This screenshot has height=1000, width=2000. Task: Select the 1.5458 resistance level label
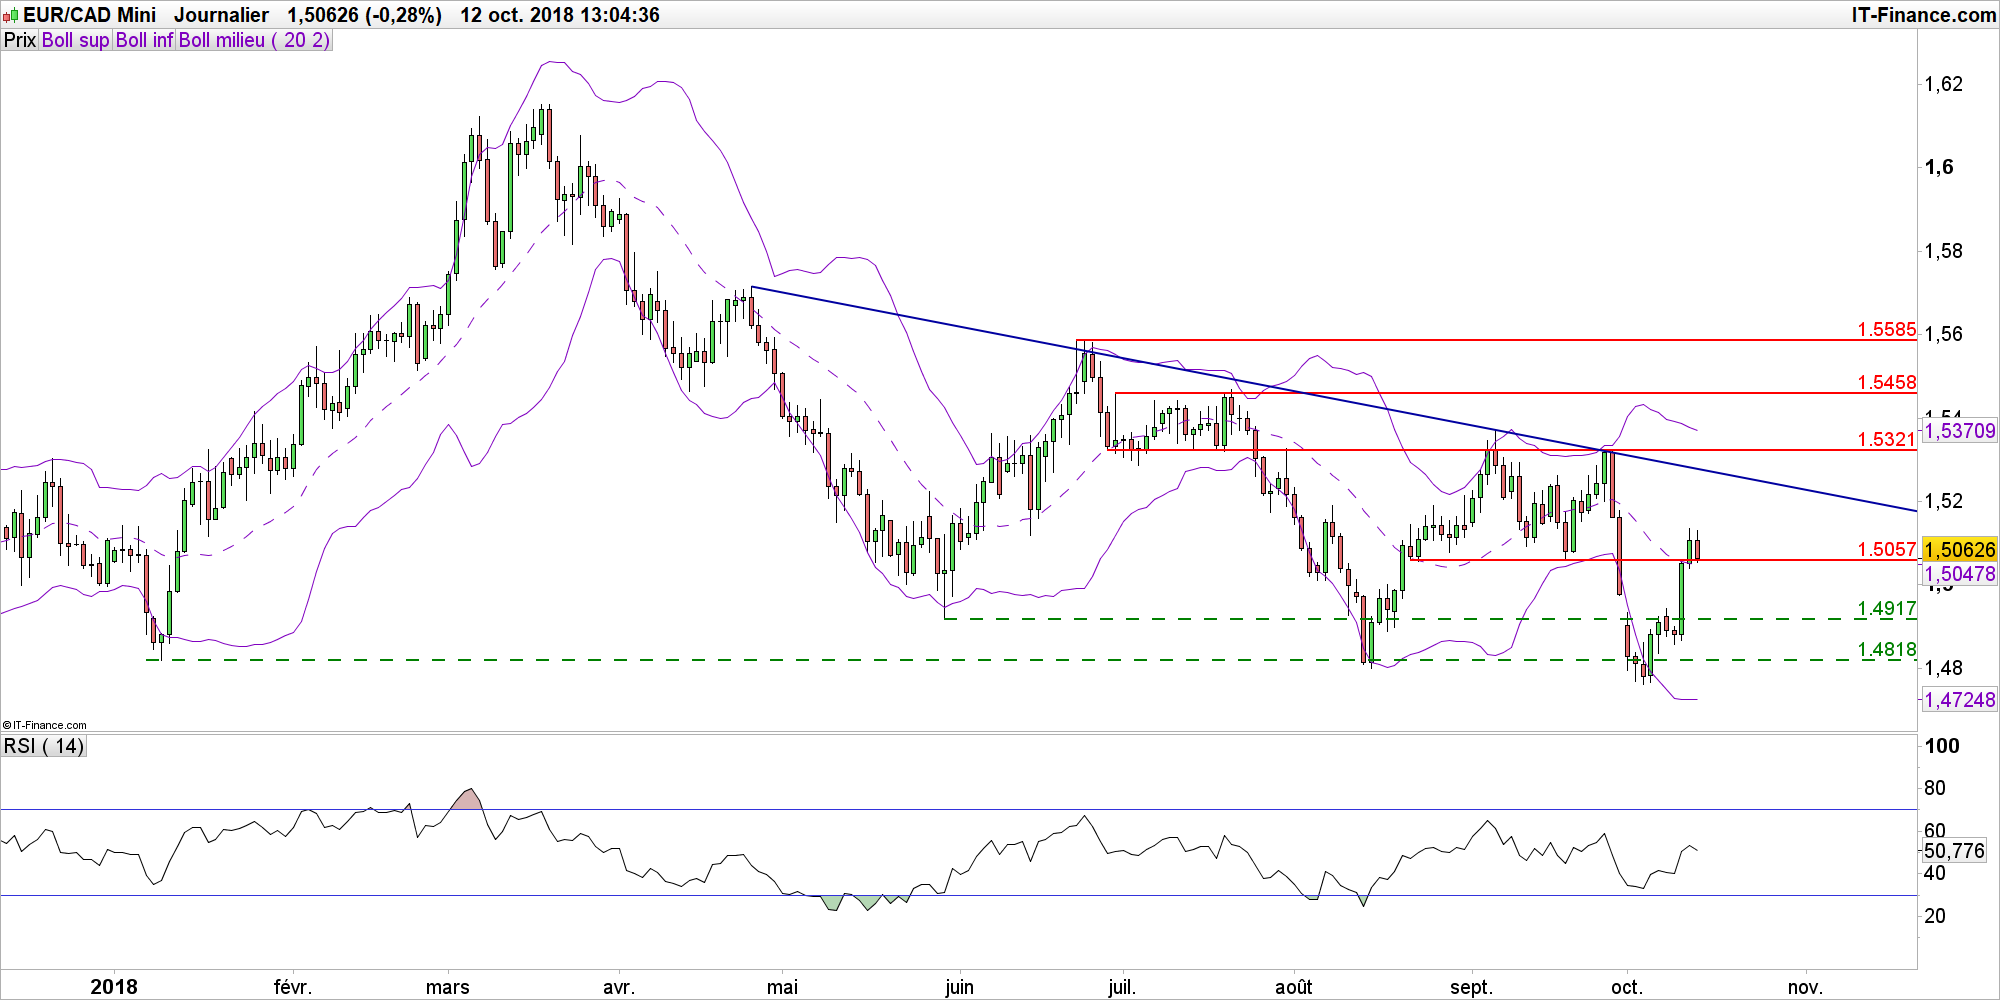coord(1887,382)
